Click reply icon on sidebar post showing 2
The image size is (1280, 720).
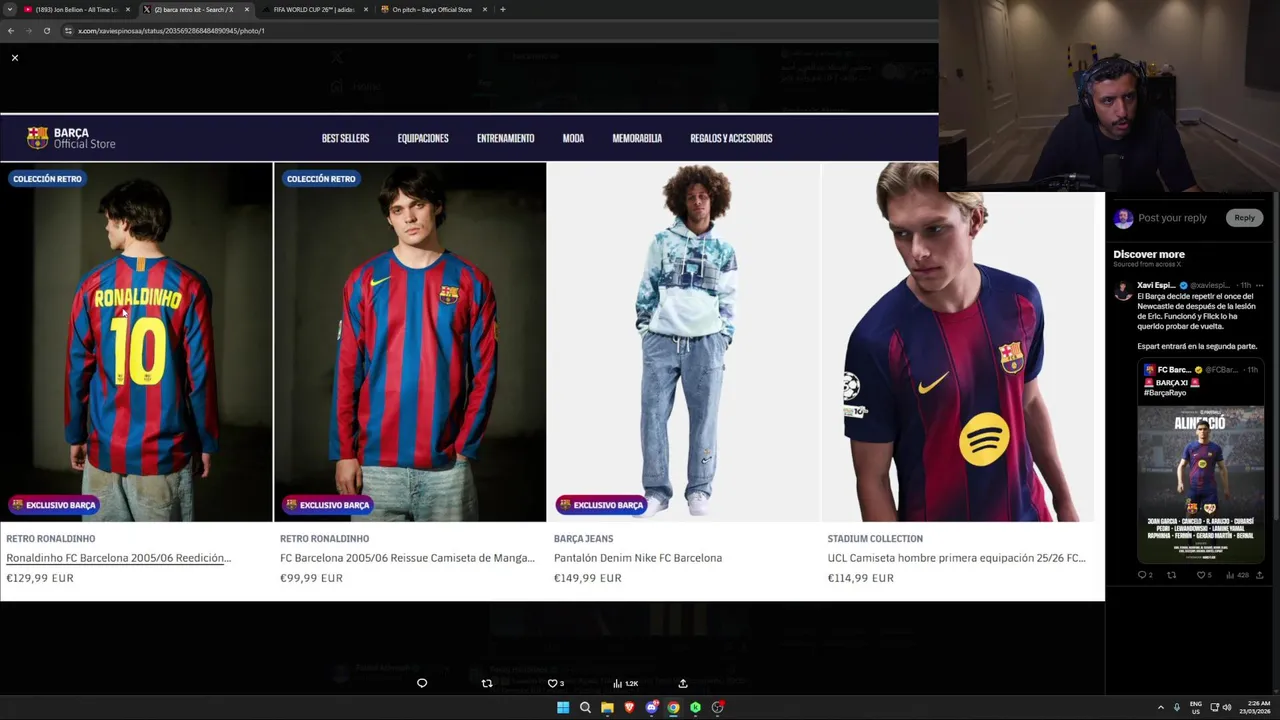1142,575
